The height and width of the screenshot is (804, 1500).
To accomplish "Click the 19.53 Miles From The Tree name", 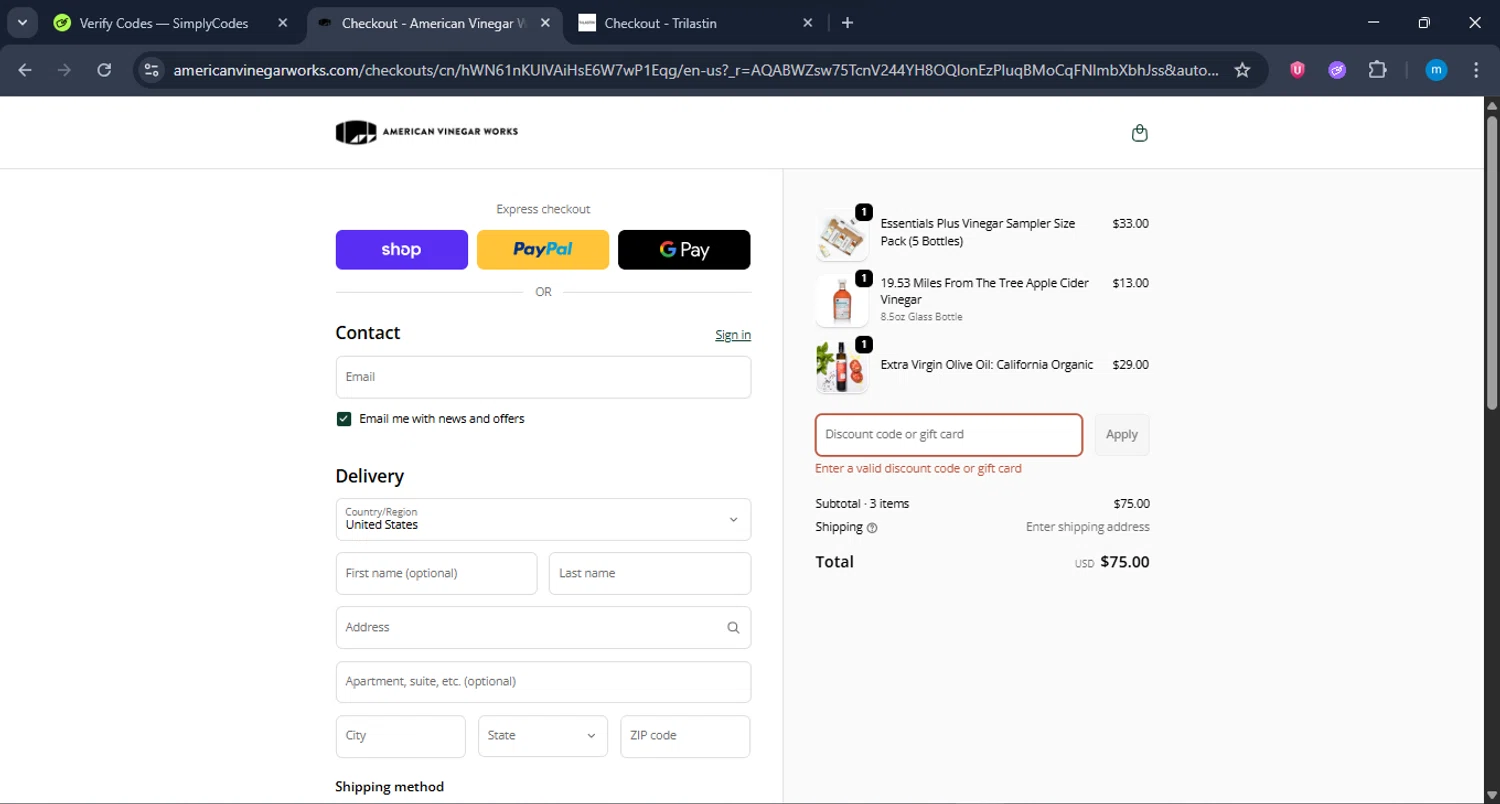I will click(x=985, y=291).
